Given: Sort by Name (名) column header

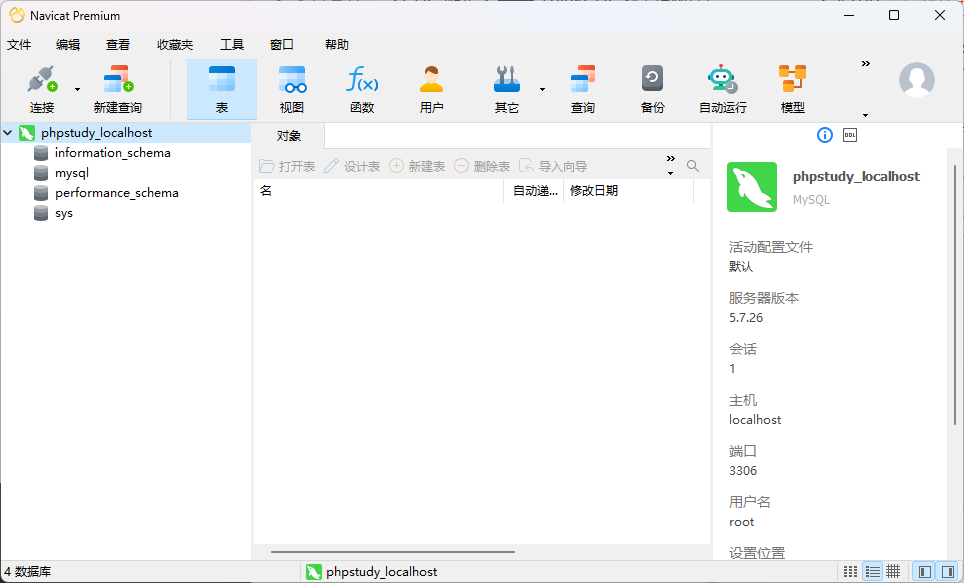Looking at the screenshot, I should tap(379, 191).
